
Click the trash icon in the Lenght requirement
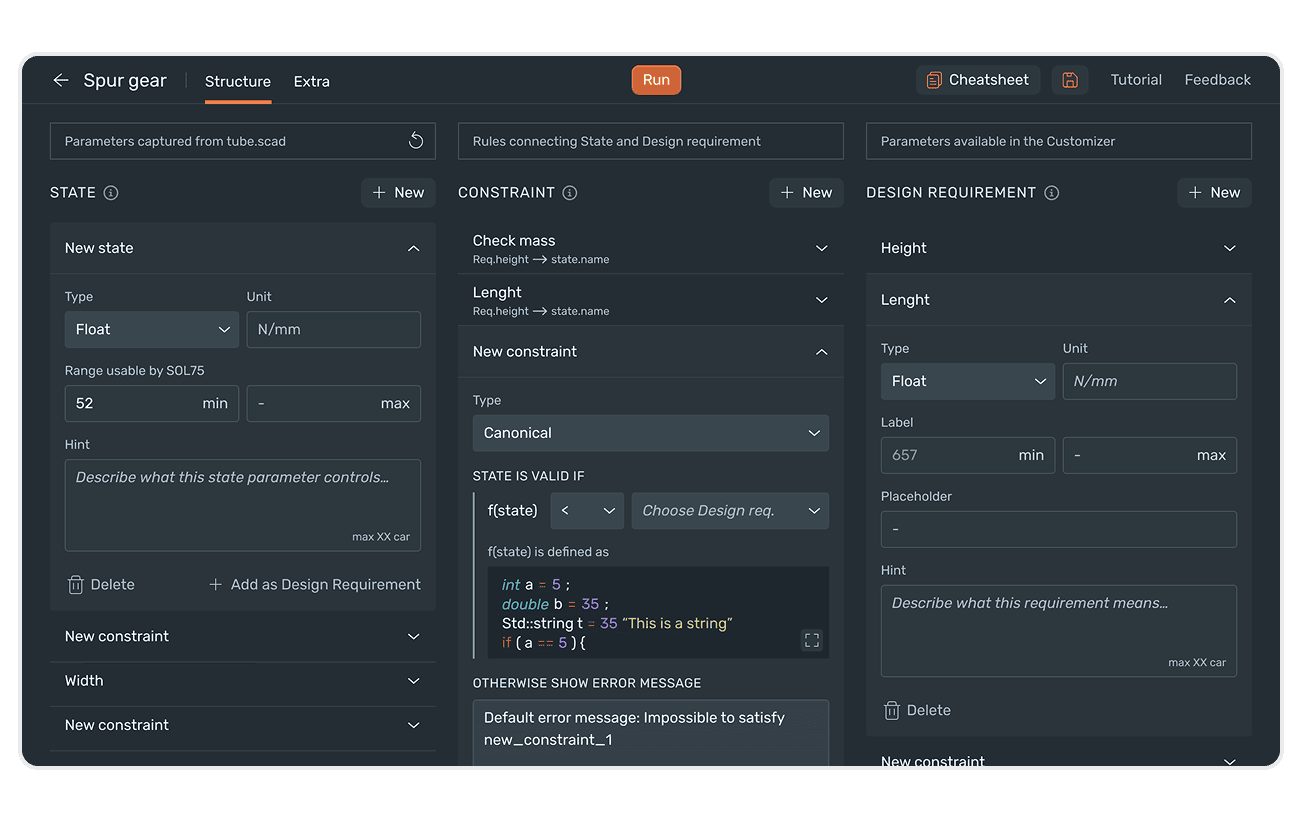pyautogui.click(x=892, y=711)
